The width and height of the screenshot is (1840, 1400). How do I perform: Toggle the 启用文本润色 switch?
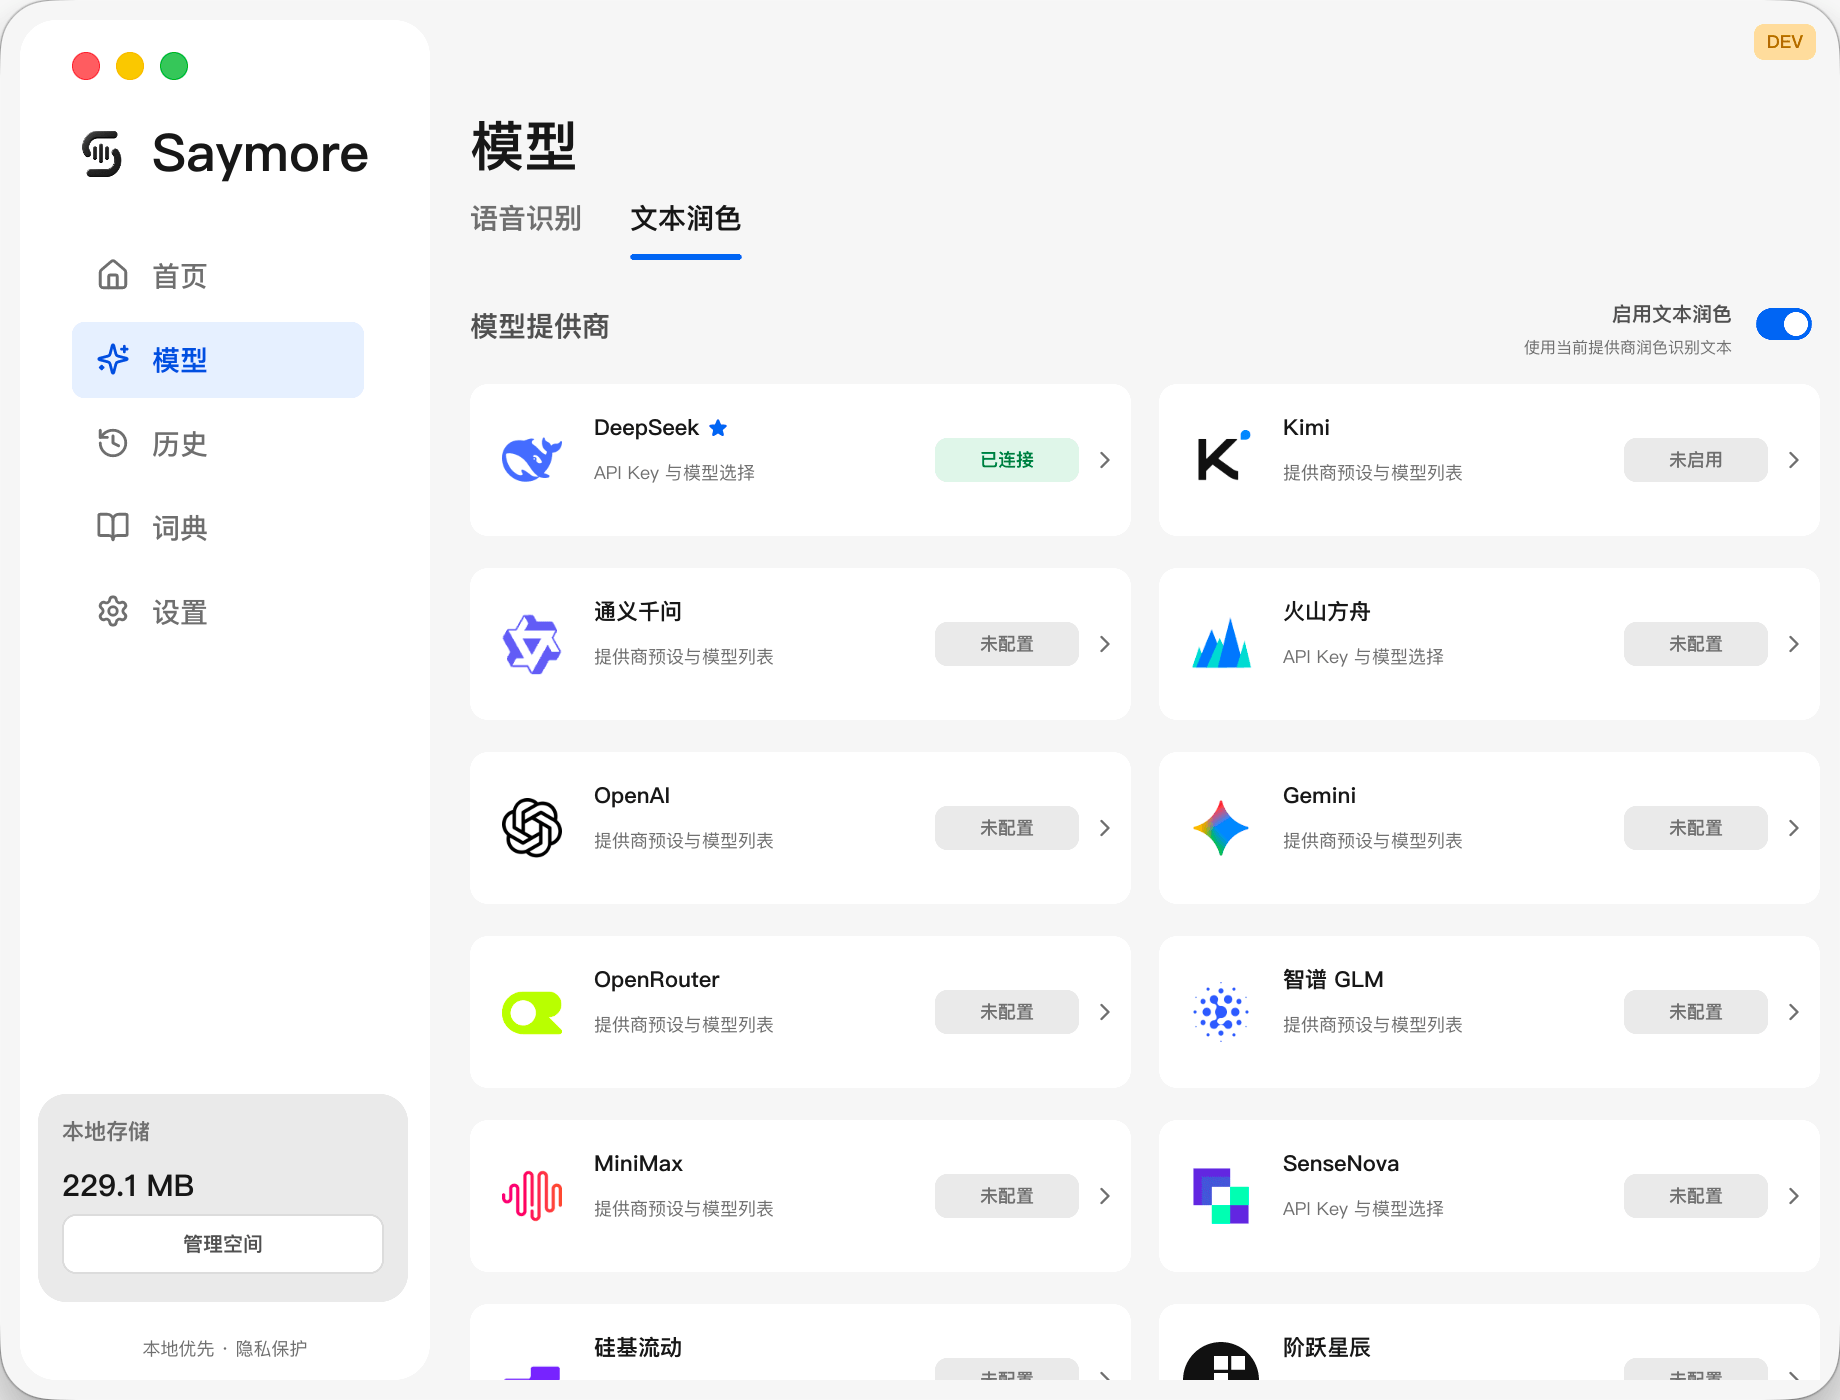coord(1784,324)
